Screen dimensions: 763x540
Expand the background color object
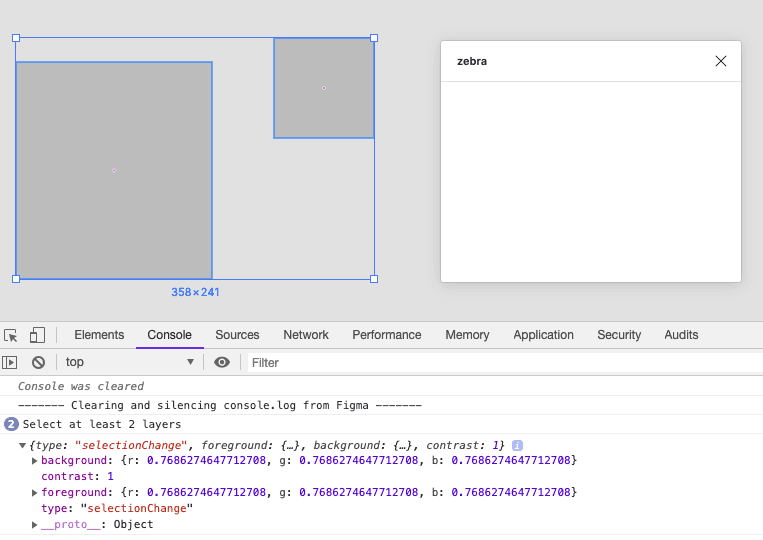pyautogui.click(x=34, y=461)
